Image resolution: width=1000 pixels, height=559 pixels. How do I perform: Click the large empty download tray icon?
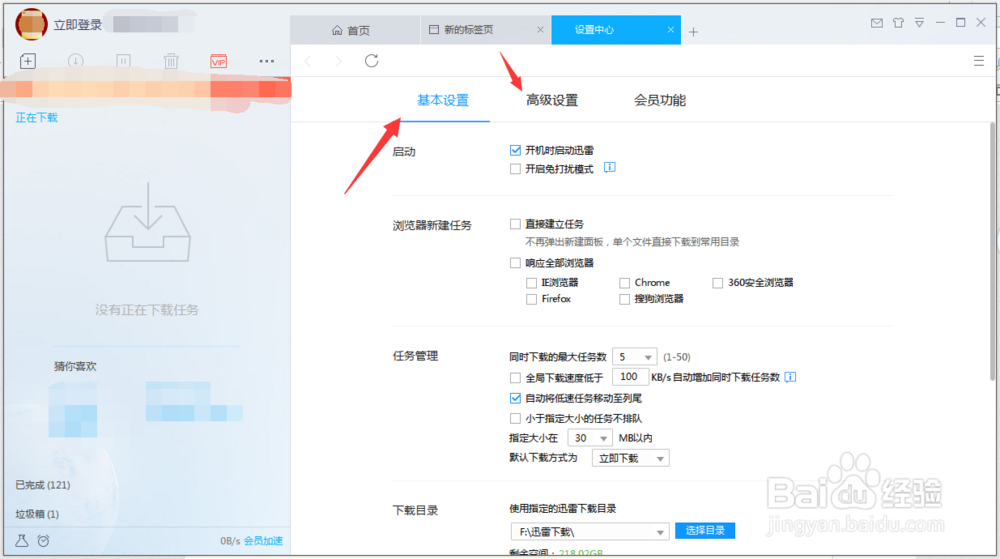(x=148, y=222)
